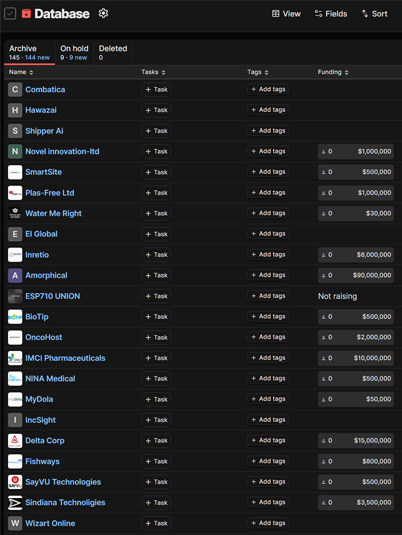This screenshot has height=535, width=402.
Task: Click the IncSight avatar icon
Action: pos(15,420)
